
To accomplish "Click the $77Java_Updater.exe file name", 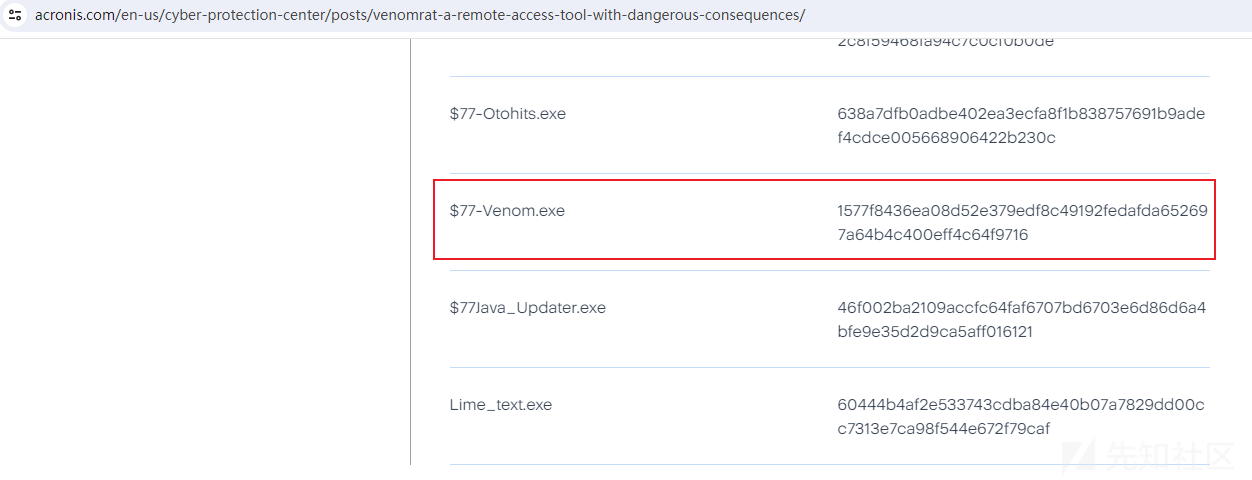I will click(x=528, y=308).
